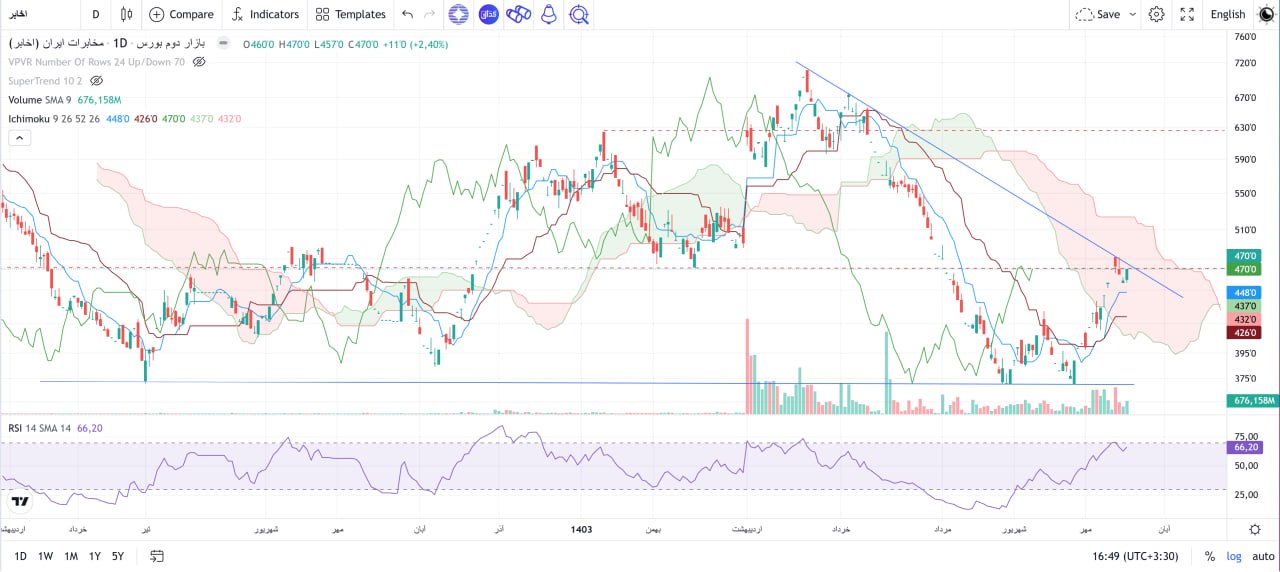Open the candlestick chart style selector
1280x572 pixels.
(x=126, y=14)
